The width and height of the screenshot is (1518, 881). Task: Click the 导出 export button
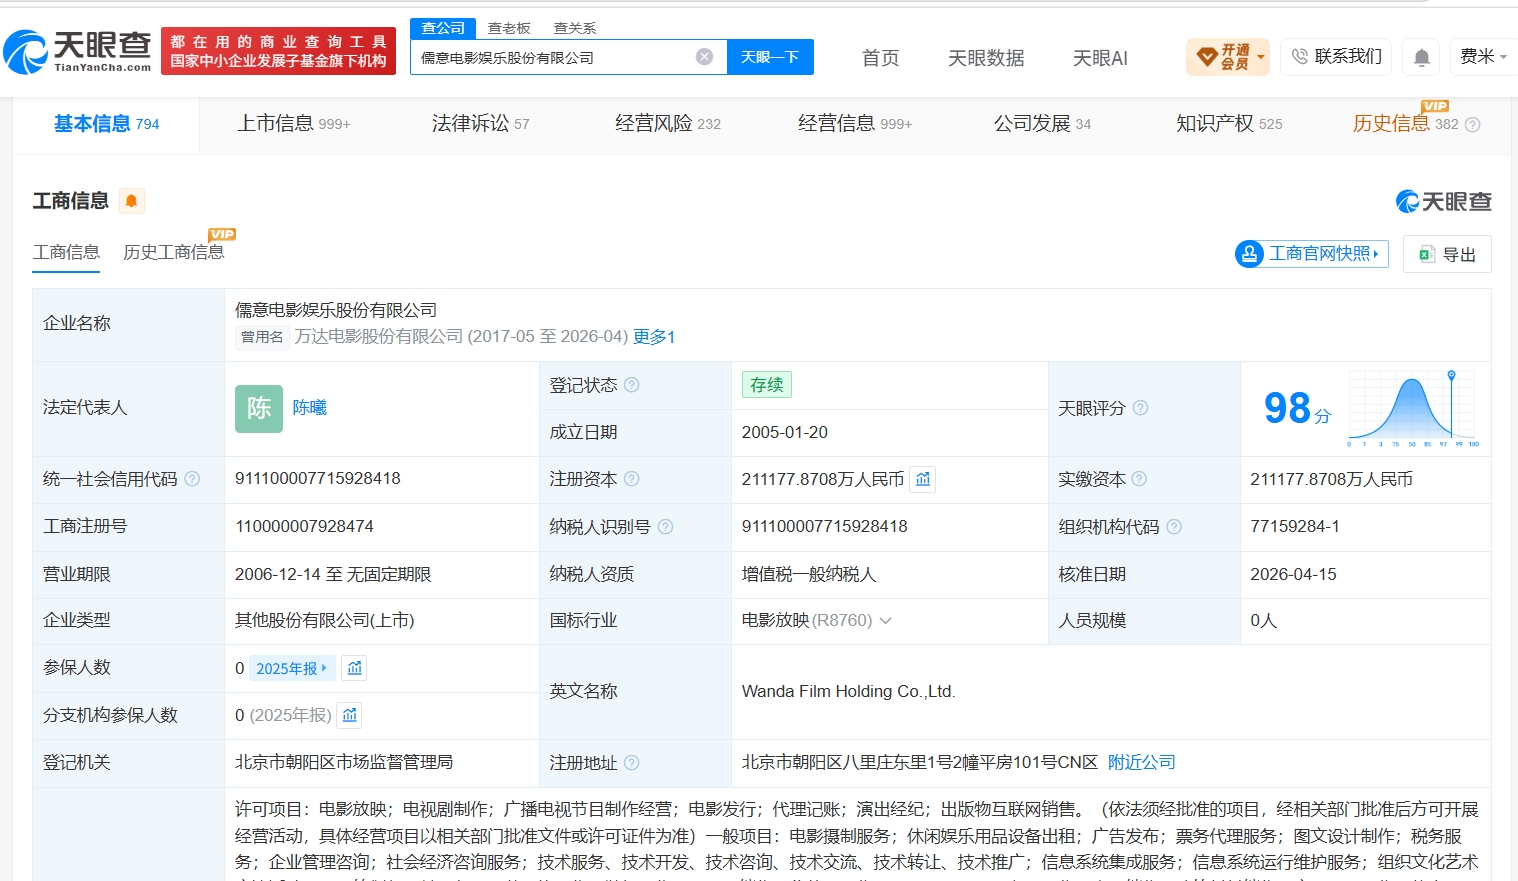click(x=1447, y=254)
